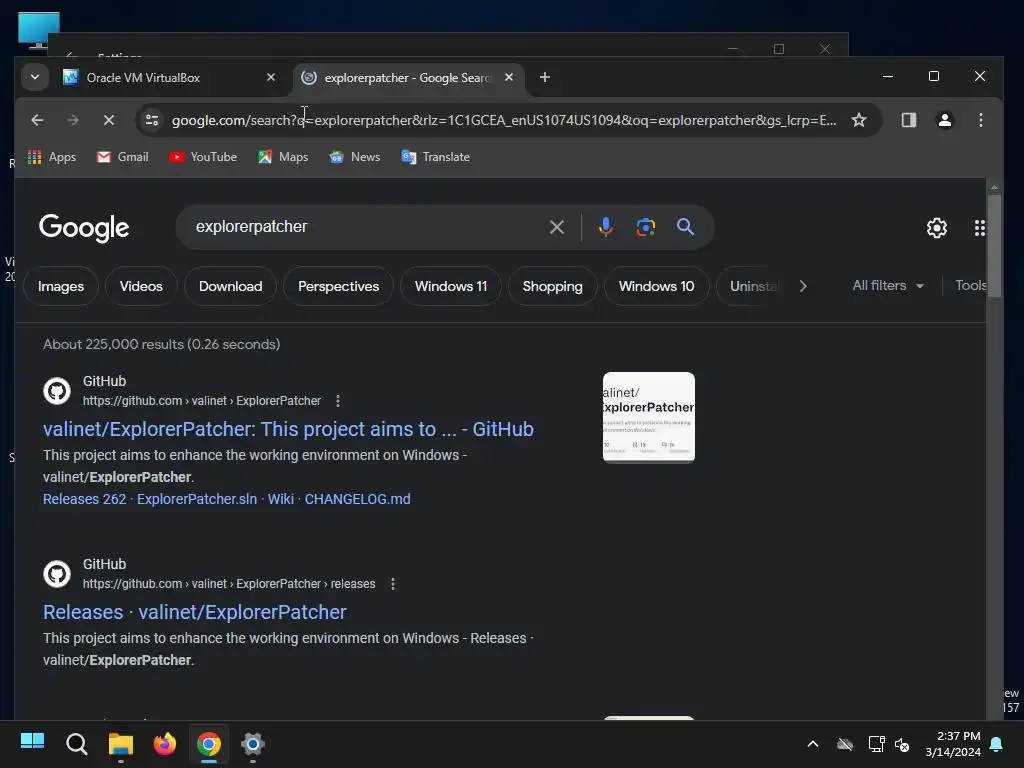Bookmark this page with star icon

pos(859,120)
